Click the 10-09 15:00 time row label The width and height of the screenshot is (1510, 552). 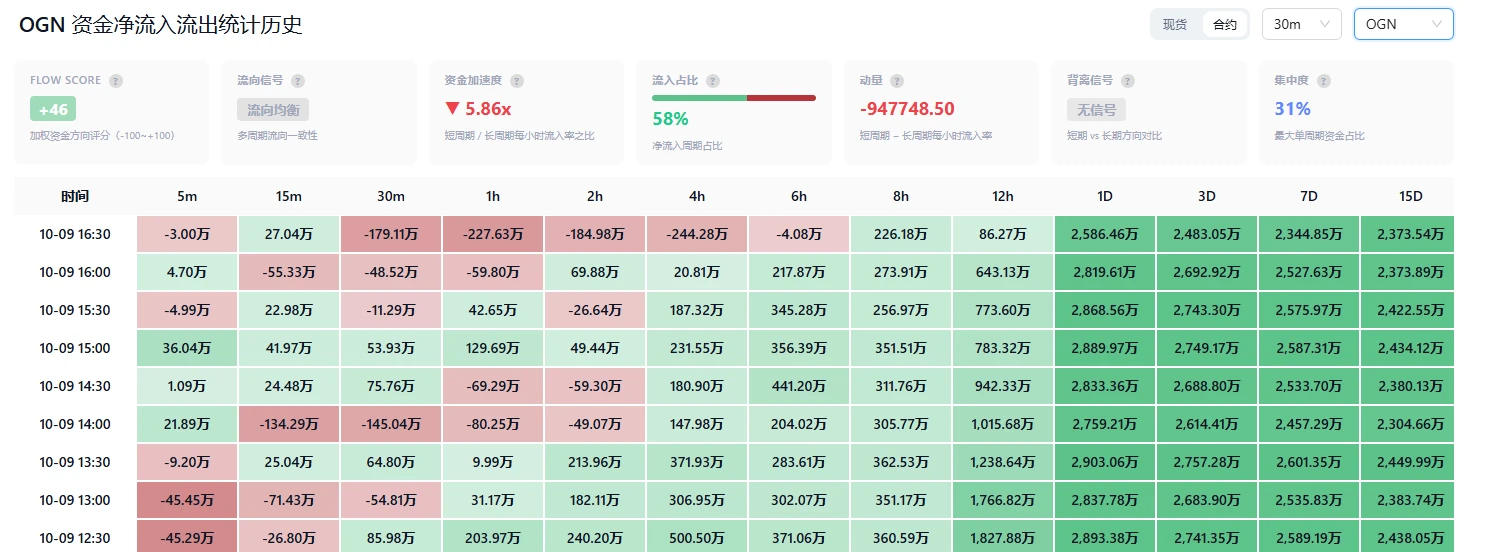coord(75,348)
